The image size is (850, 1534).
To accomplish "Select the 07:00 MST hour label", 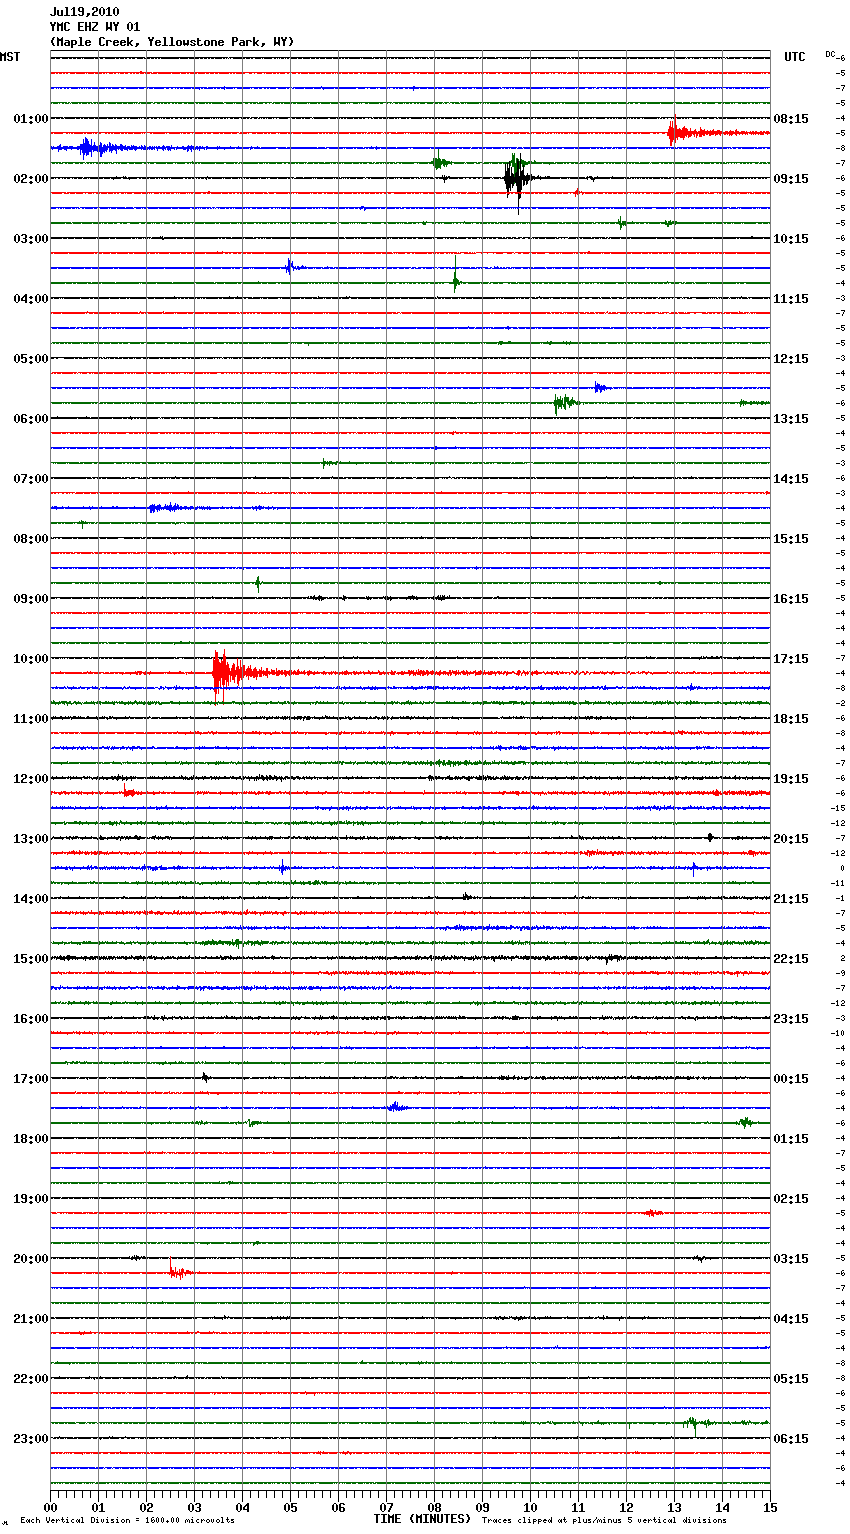I will coord(30,478).
